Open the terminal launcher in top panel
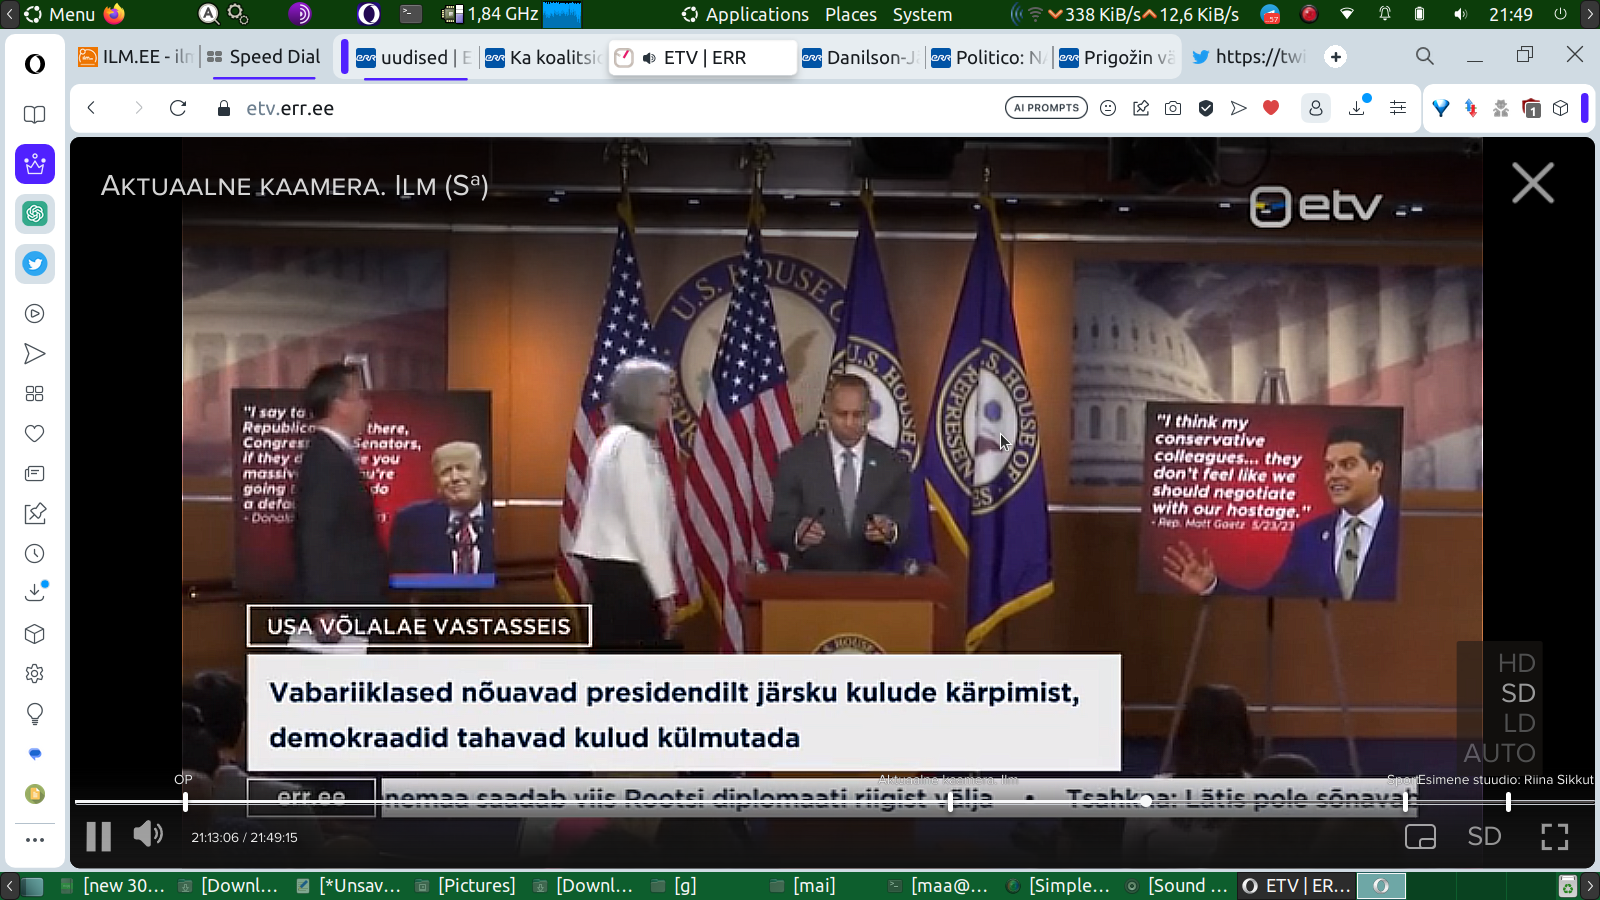Image resolution: width=1600 pixels, height=900 pixels. click(x=411, y=14)
